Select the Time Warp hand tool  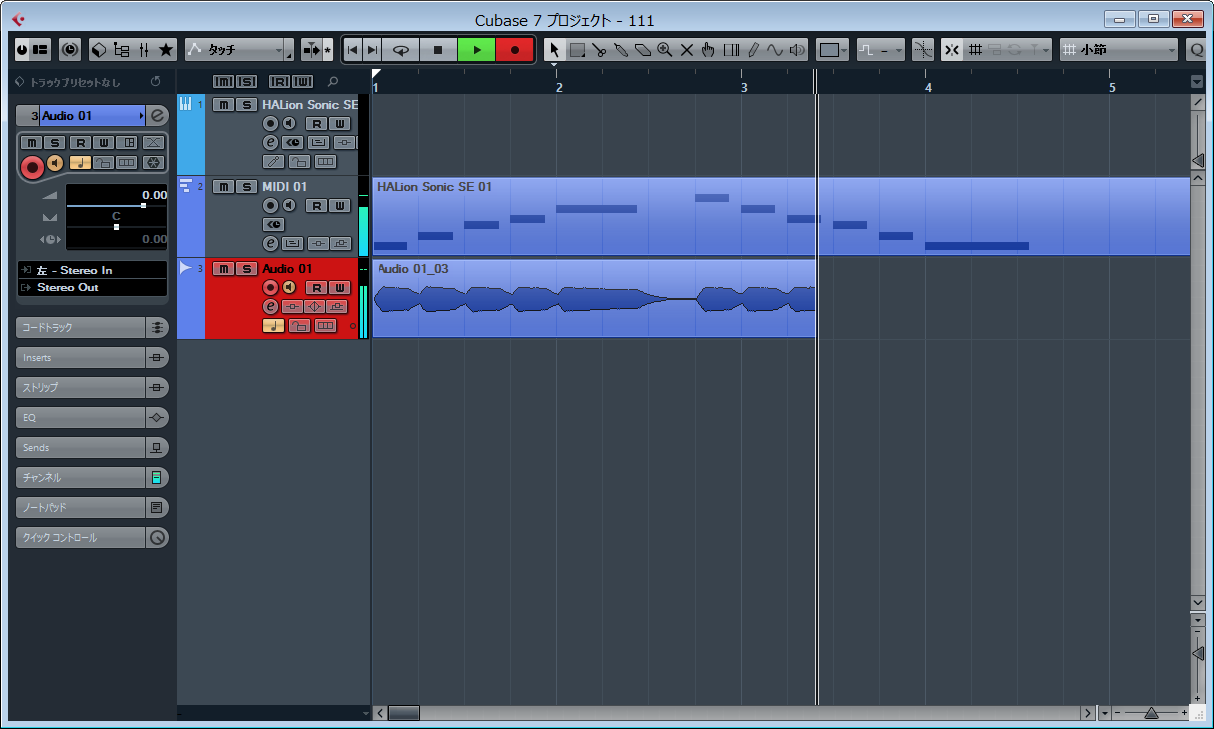point(708,49)
